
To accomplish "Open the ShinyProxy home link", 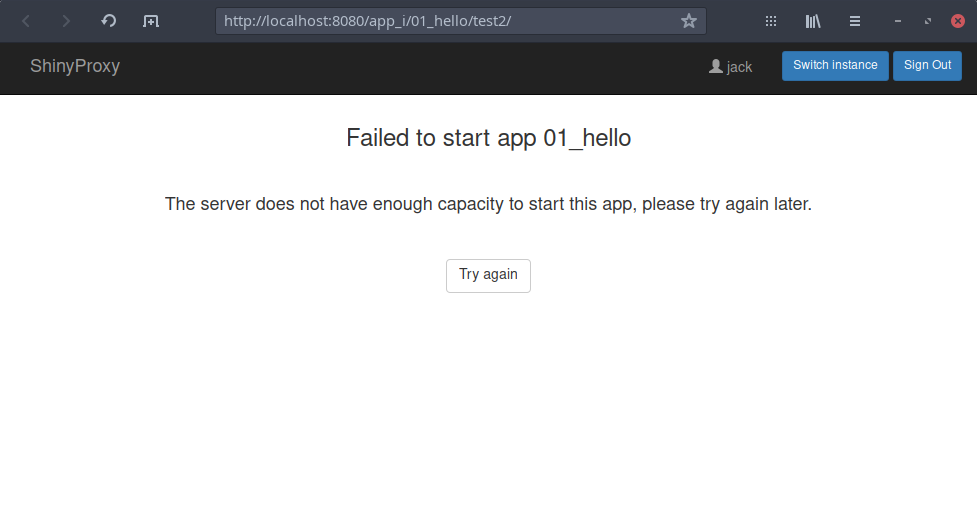I will click(x=75, y=66).
